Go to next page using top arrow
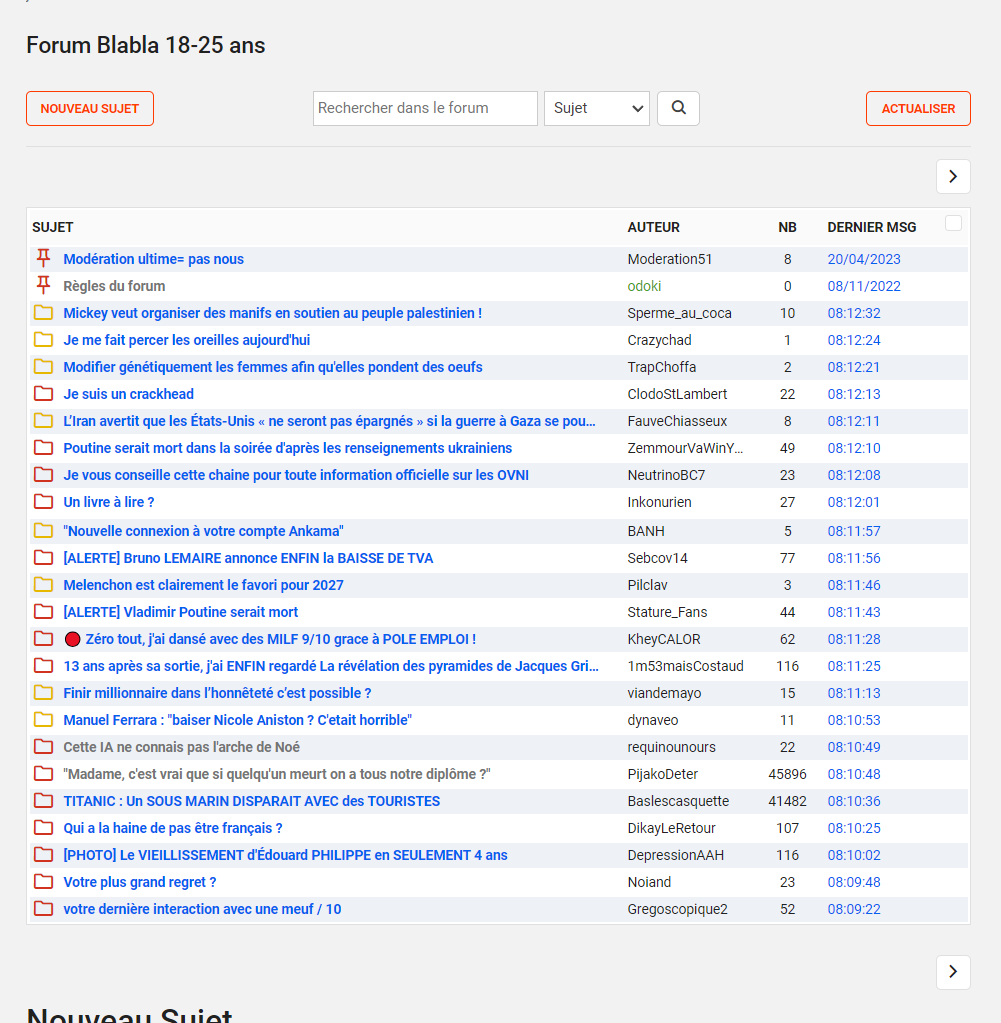Viewport: 1001px width, 1023px height. click(953, 177)
